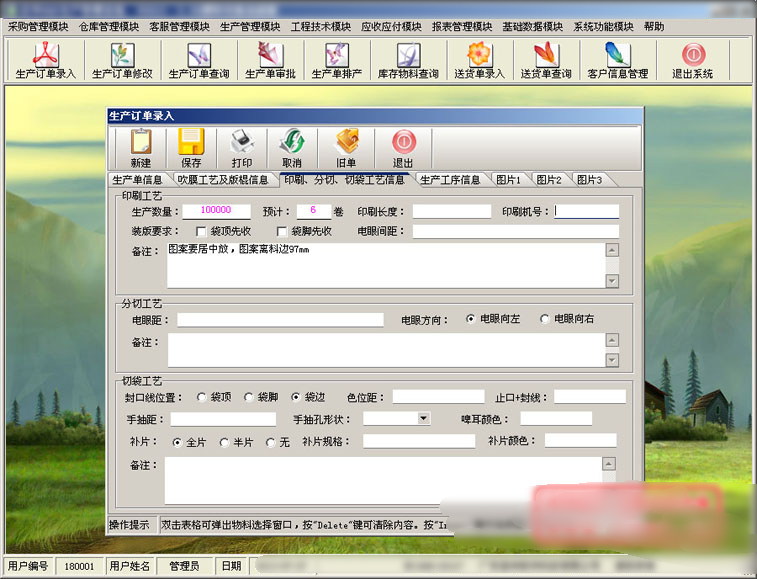This screenshot has height=579, width=757.
Task: Click 生产数量 input field
Action: point(216,211)
